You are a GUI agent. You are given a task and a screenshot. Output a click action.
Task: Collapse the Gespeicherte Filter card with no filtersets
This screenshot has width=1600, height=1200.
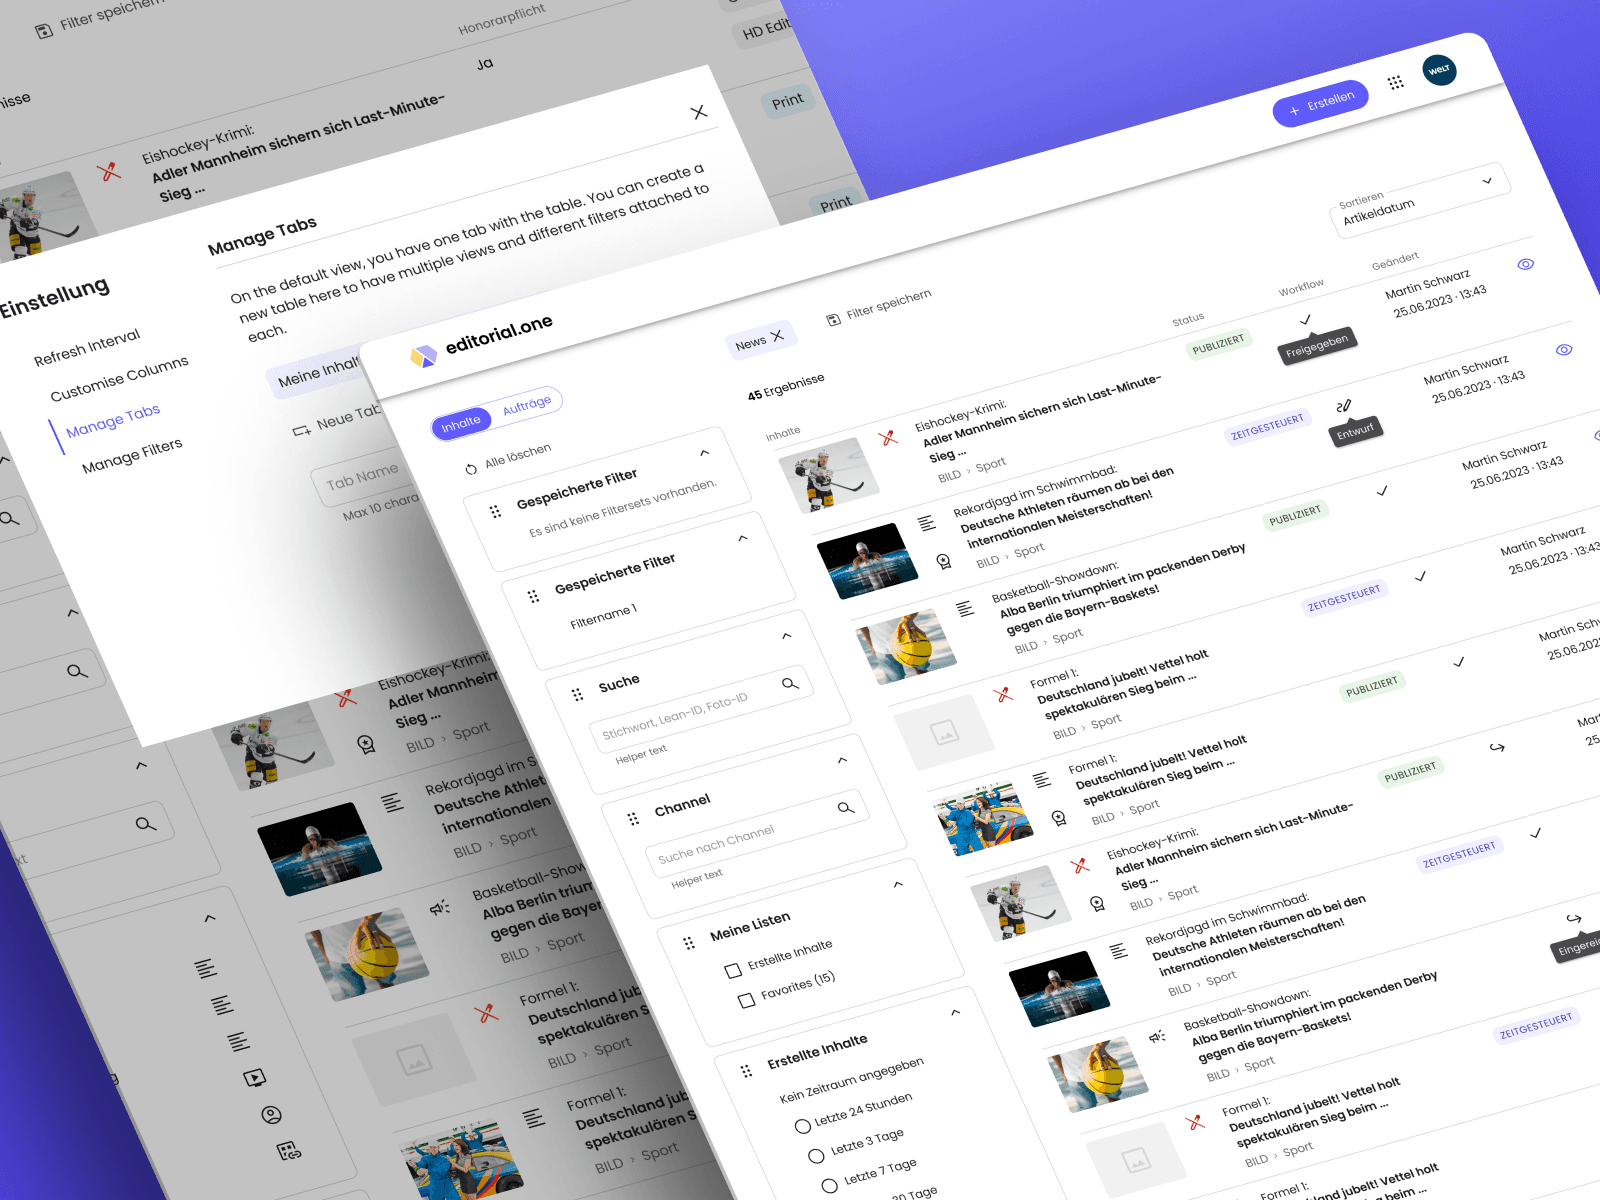[705, 453]
